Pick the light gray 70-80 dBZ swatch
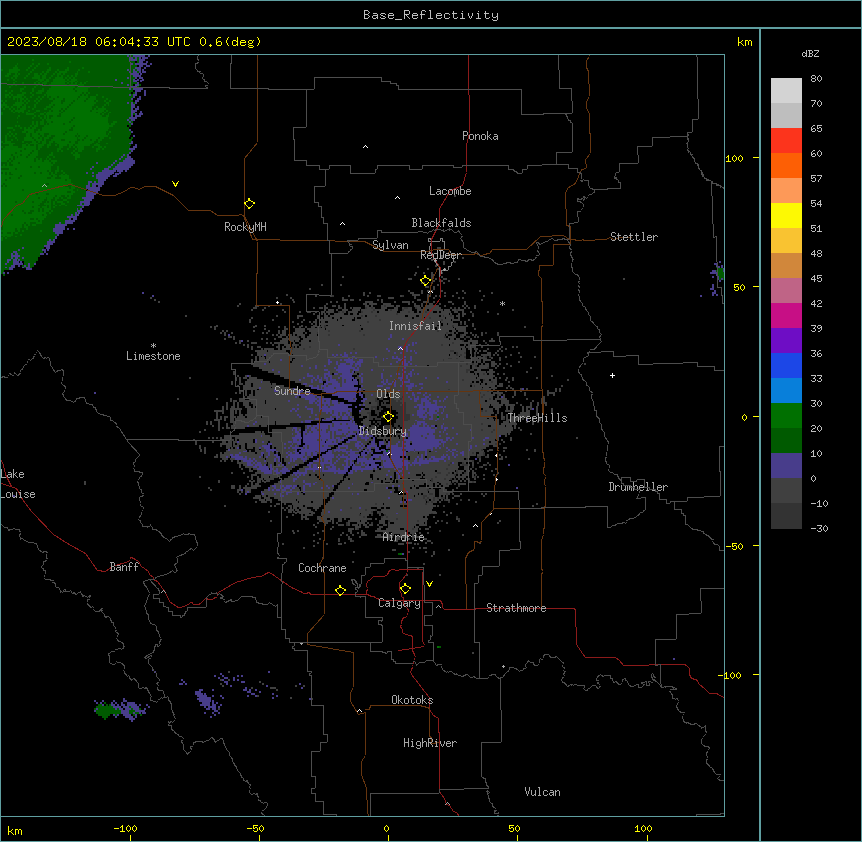Screen dimensions: 862x842 786,91
